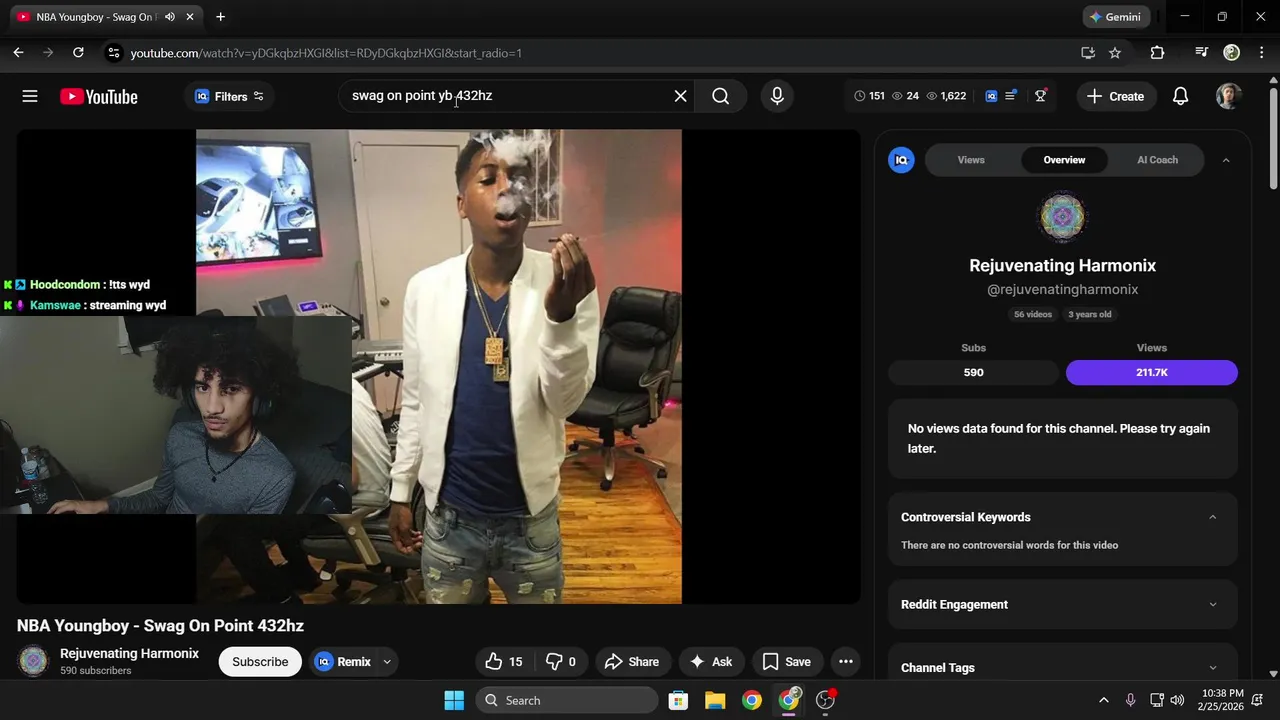Switch to the AI Coach tab
The height and width of the screenshot is (720, 1280).
pos(1157,160)
